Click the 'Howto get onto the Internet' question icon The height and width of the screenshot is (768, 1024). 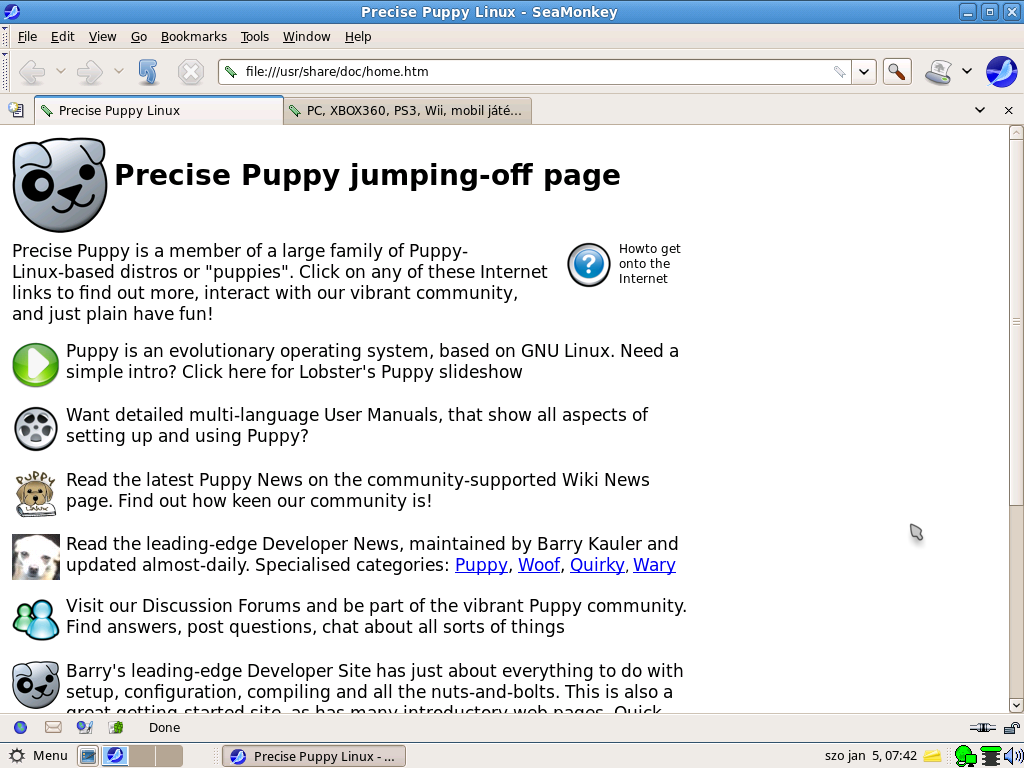point(588,264)
